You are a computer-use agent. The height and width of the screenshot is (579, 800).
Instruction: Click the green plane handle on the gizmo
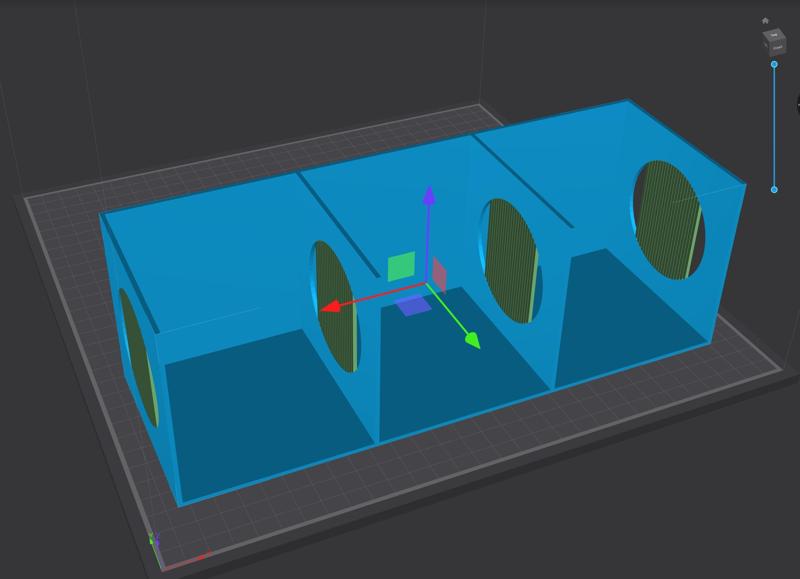click(401, 268)
